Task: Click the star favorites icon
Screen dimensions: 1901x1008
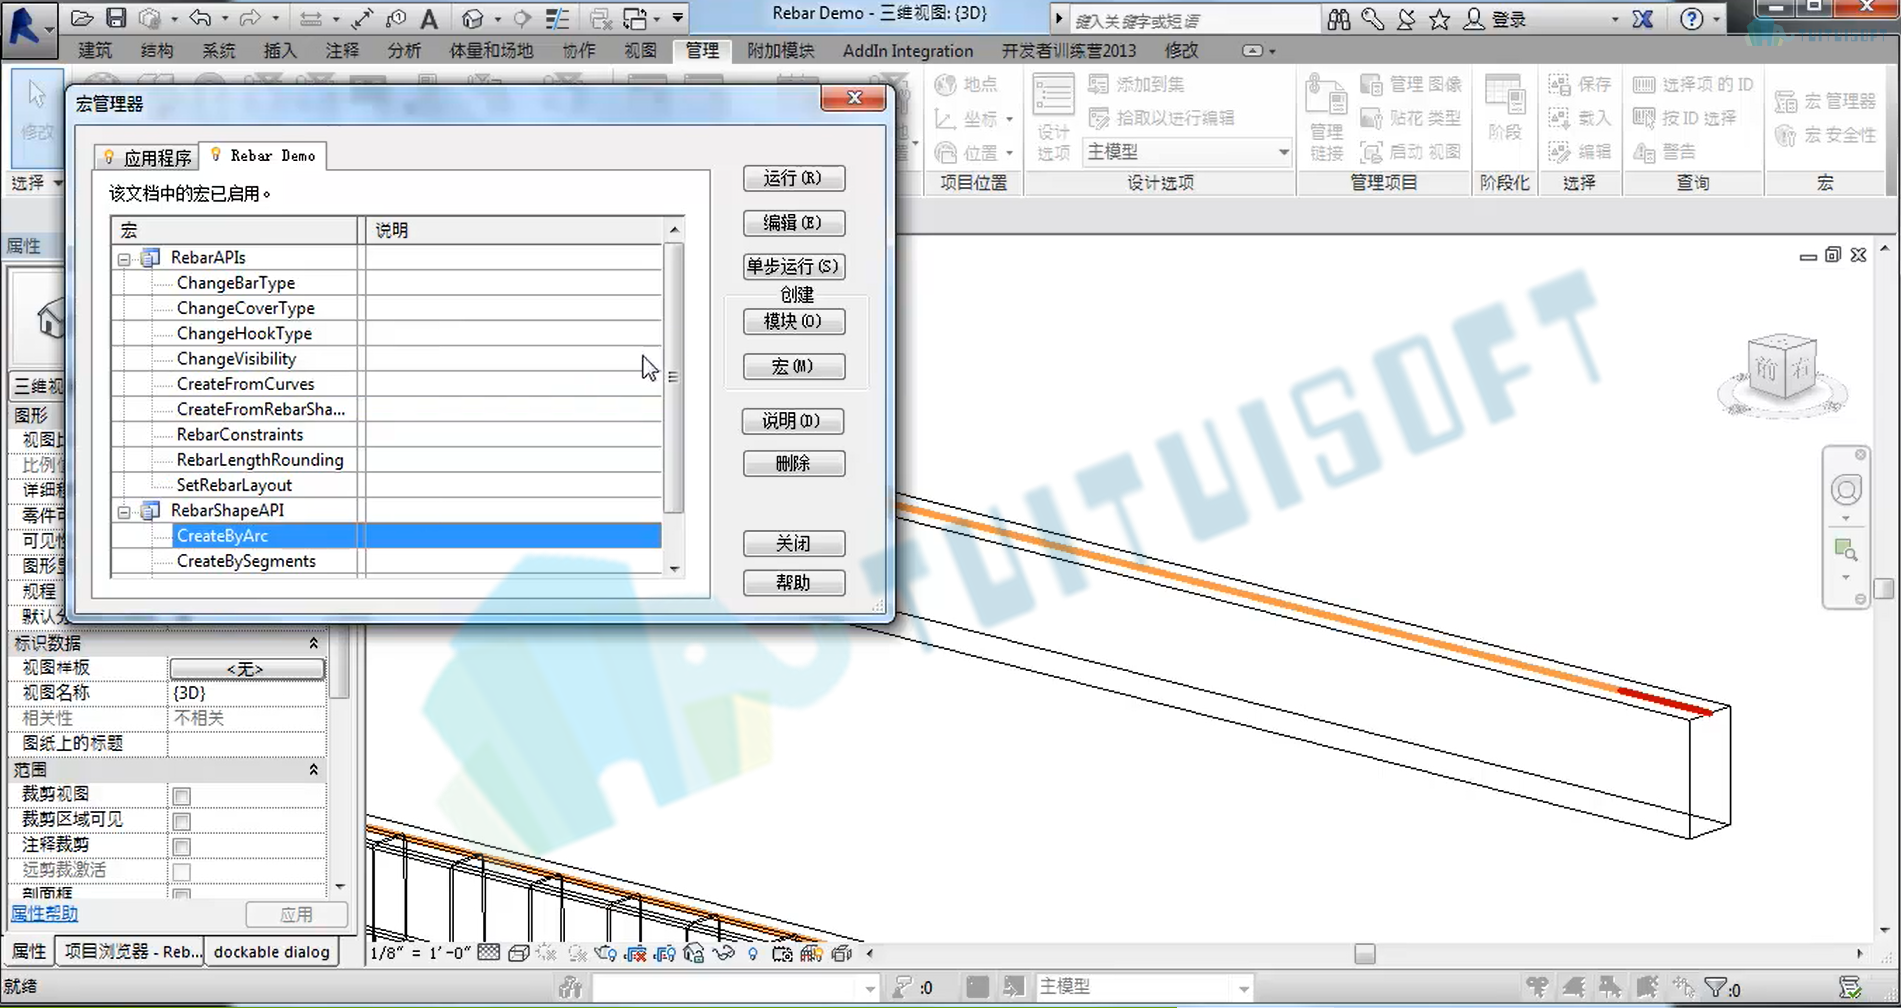Action: click(1439, 19)
